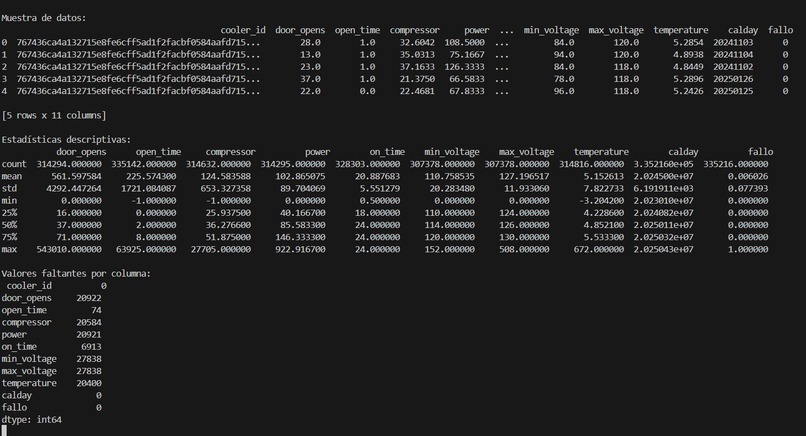Click on_time mean value 20.887683
Screen dimensions: 806x436
point(377,176)
